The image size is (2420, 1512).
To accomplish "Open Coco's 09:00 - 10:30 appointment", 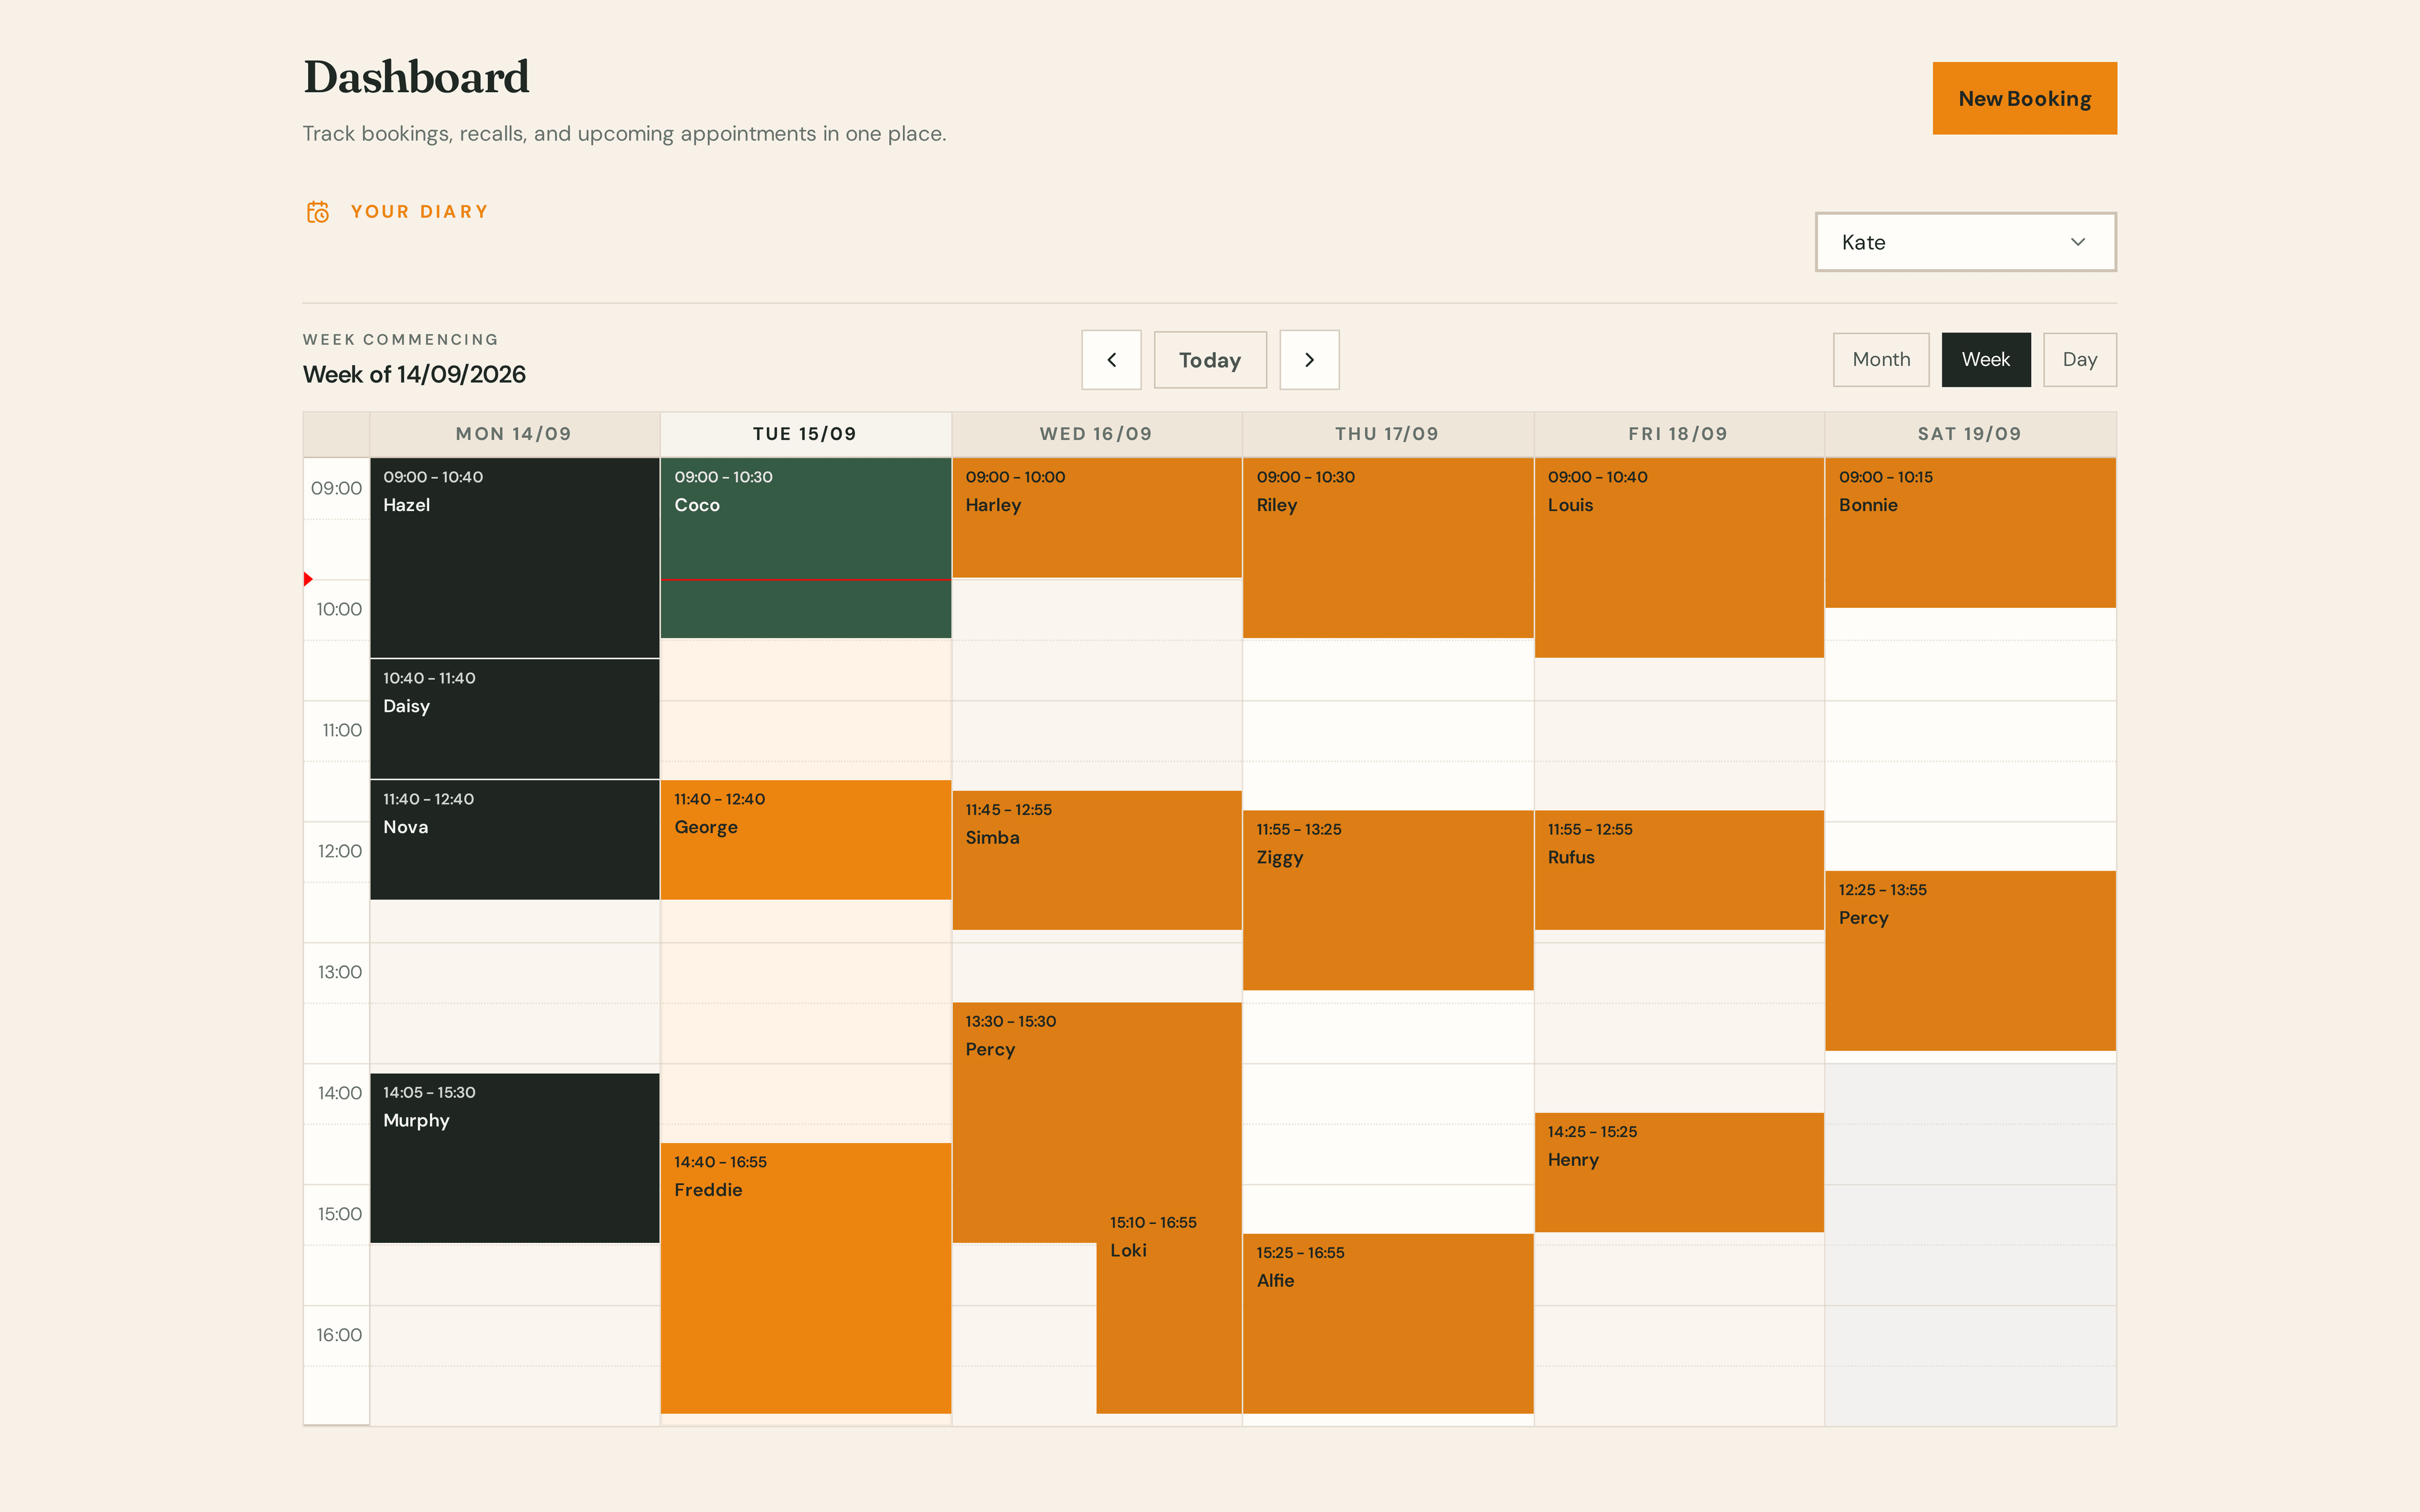I will click(805, 548).
